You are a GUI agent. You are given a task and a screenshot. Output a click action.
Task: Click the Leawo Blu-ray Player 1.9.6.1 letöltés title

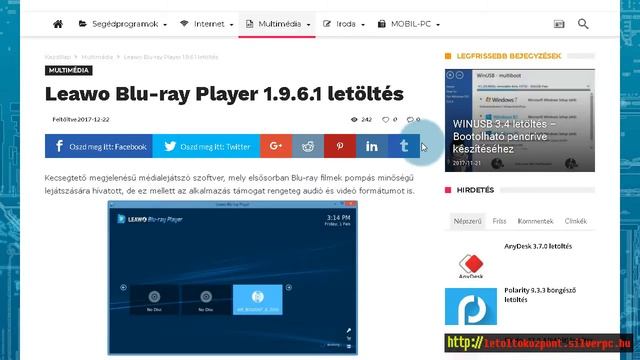(224, 94)
